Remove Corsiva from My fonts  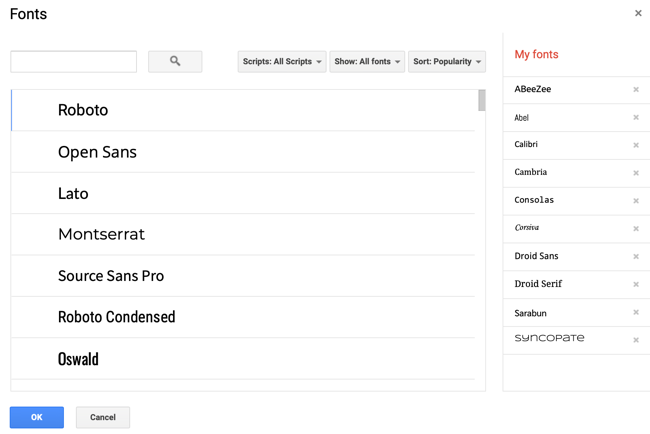(x=636, y=229)
